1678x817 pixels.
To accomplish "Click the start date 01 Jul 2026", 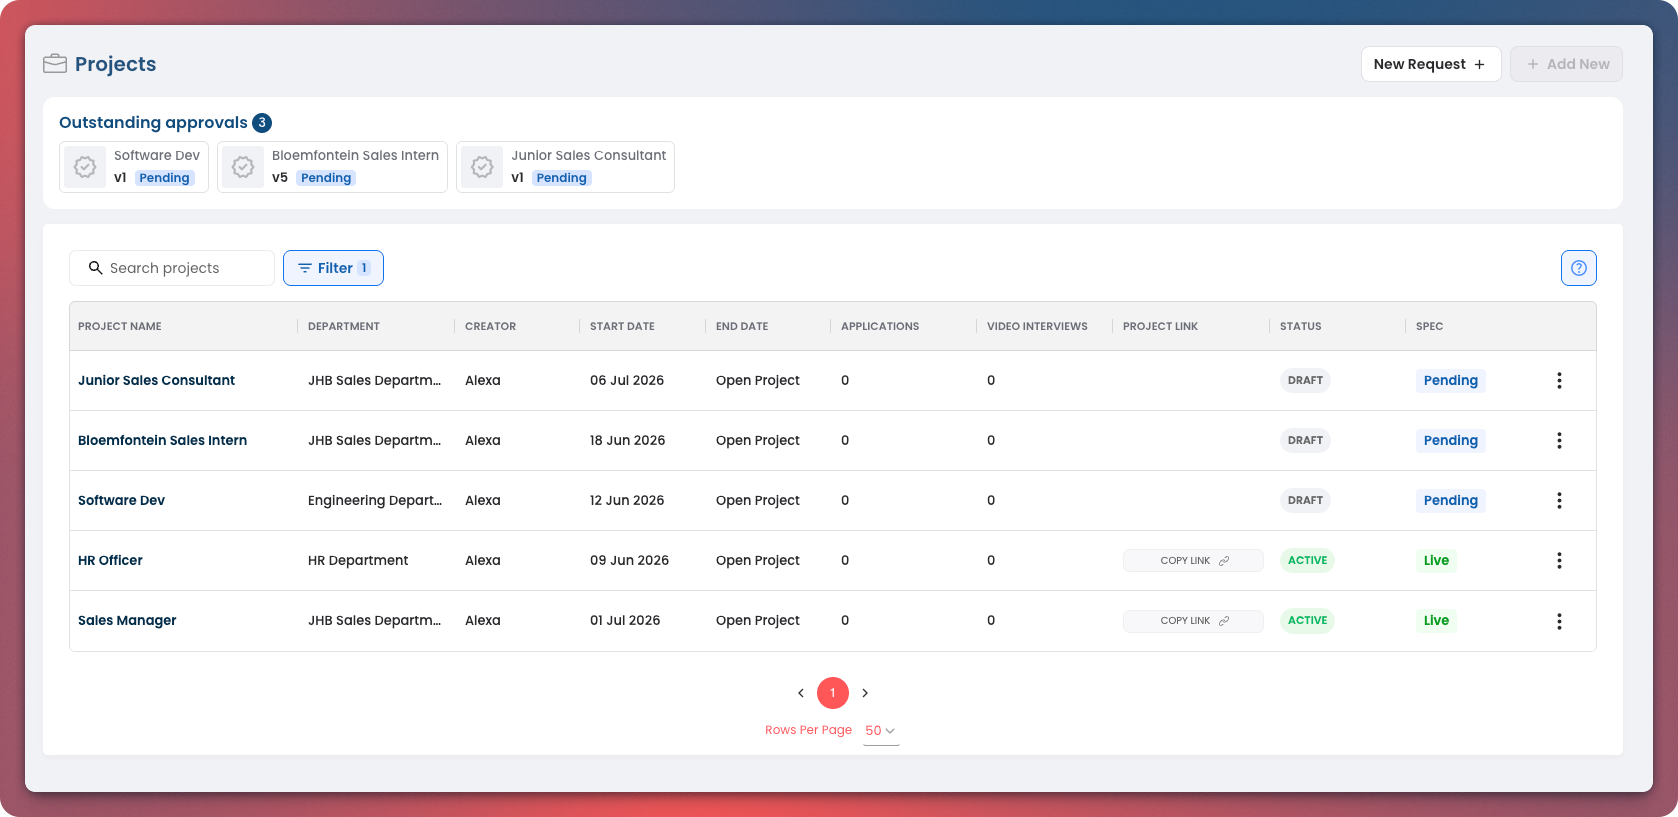I will (625, 620).
